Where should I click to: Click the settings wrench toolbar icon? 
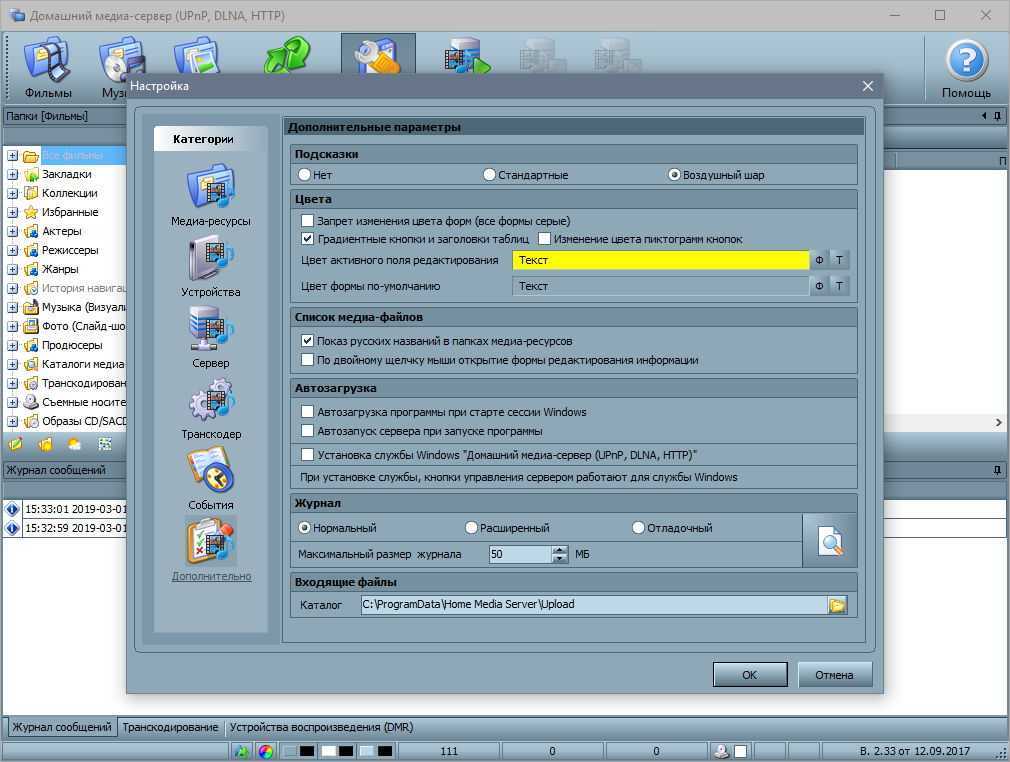click(x=378, y=54)
